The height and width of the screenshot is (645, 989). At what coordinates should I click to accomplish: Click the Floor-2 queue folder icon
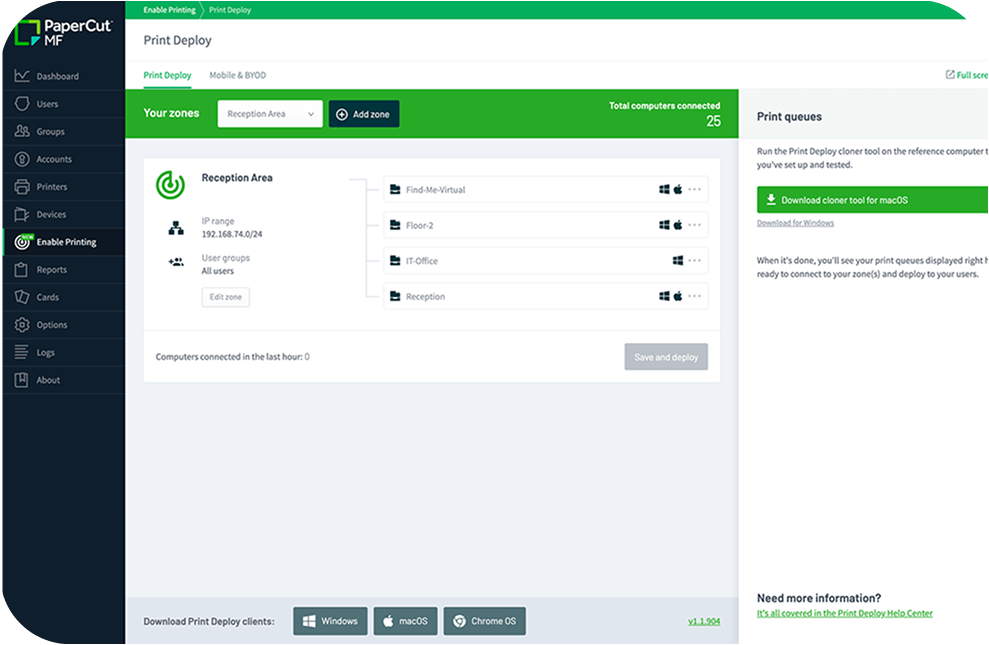[x=395, y=224]
